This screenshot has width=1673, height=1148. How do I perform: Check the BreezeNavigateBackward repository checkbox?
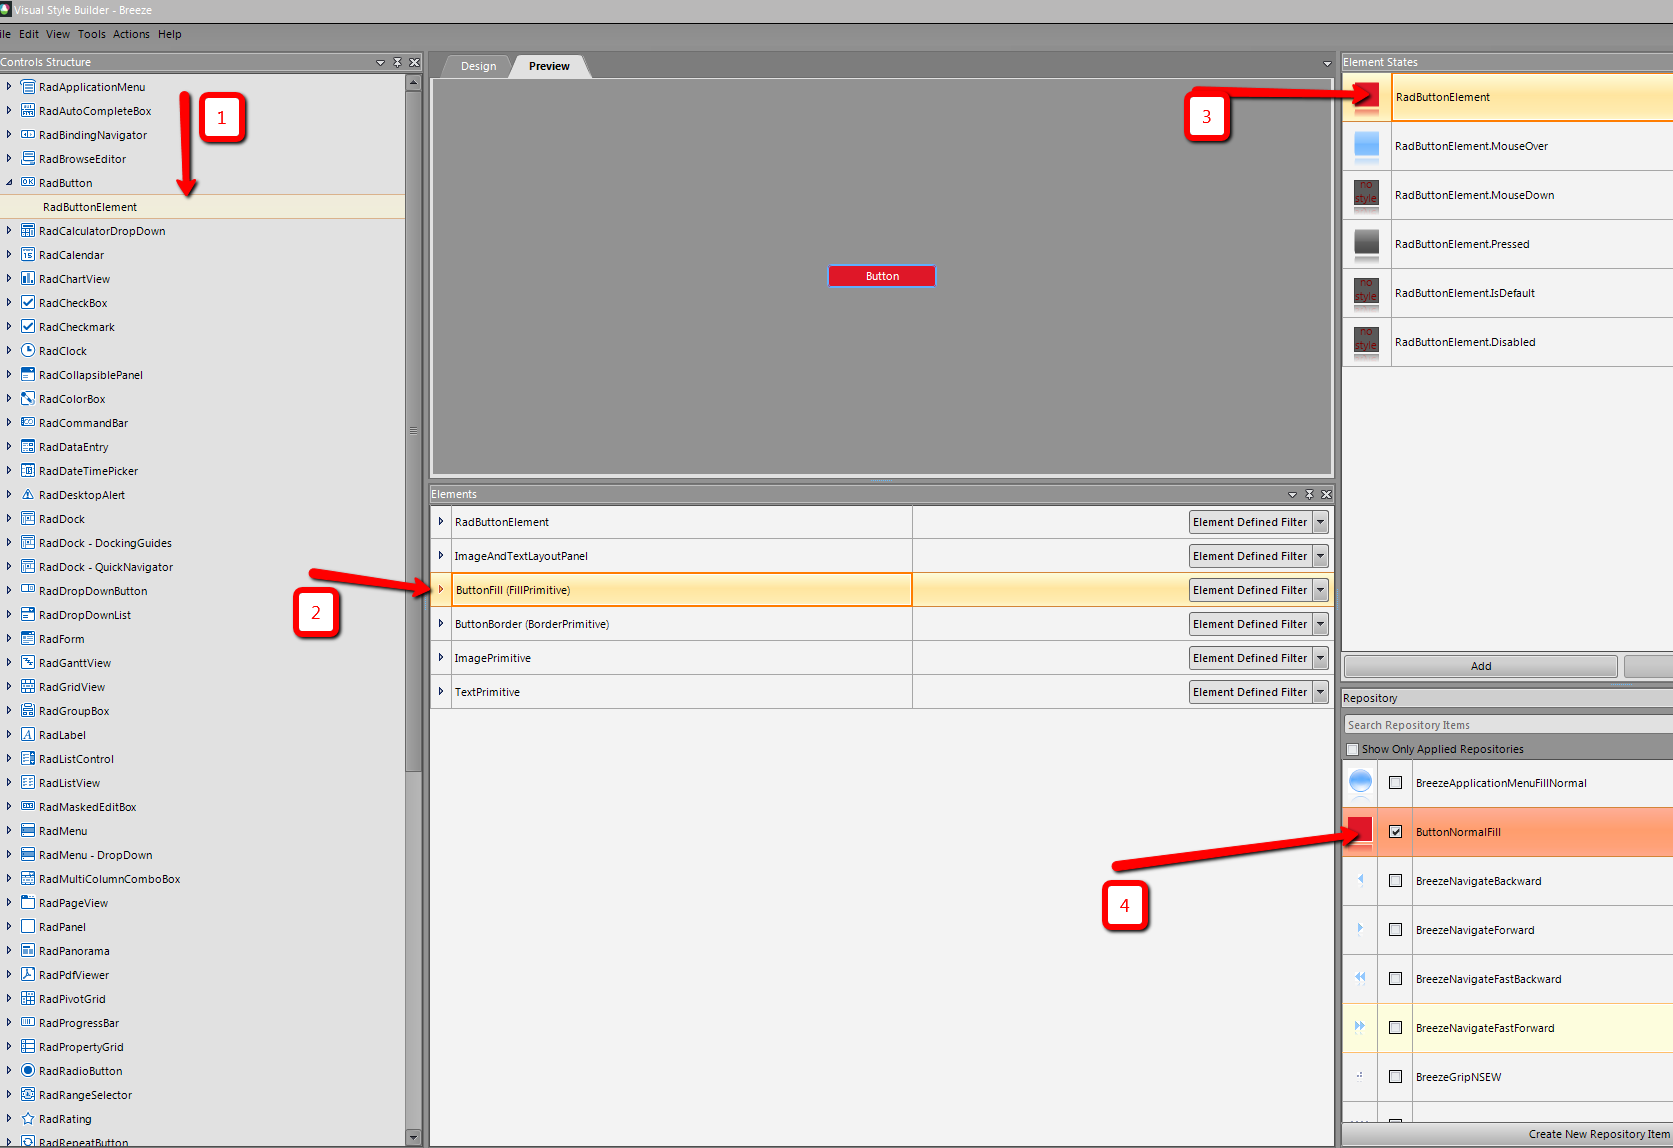tap(1395, 881)
